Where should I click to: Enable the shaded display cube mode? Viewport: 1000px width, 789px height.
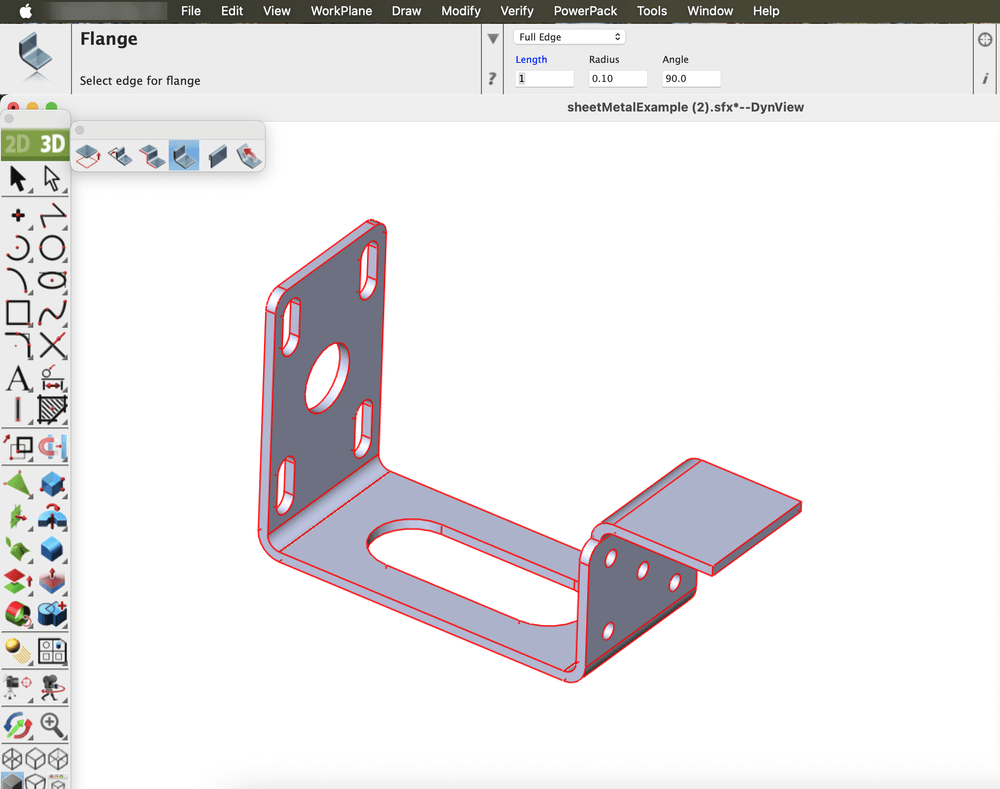click(13, 781)
